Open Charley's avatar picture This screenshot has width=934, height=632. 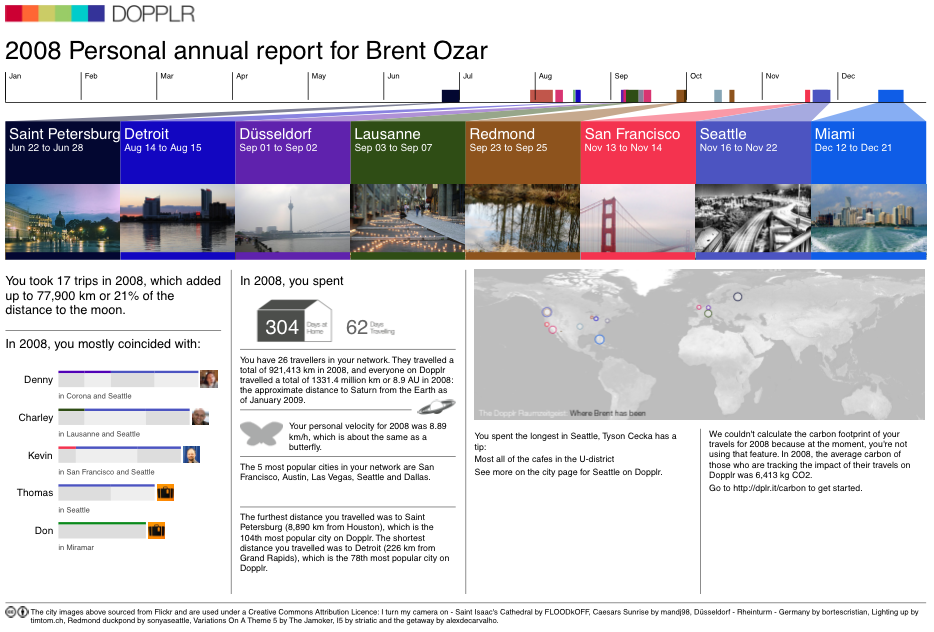tap(200, 417)
